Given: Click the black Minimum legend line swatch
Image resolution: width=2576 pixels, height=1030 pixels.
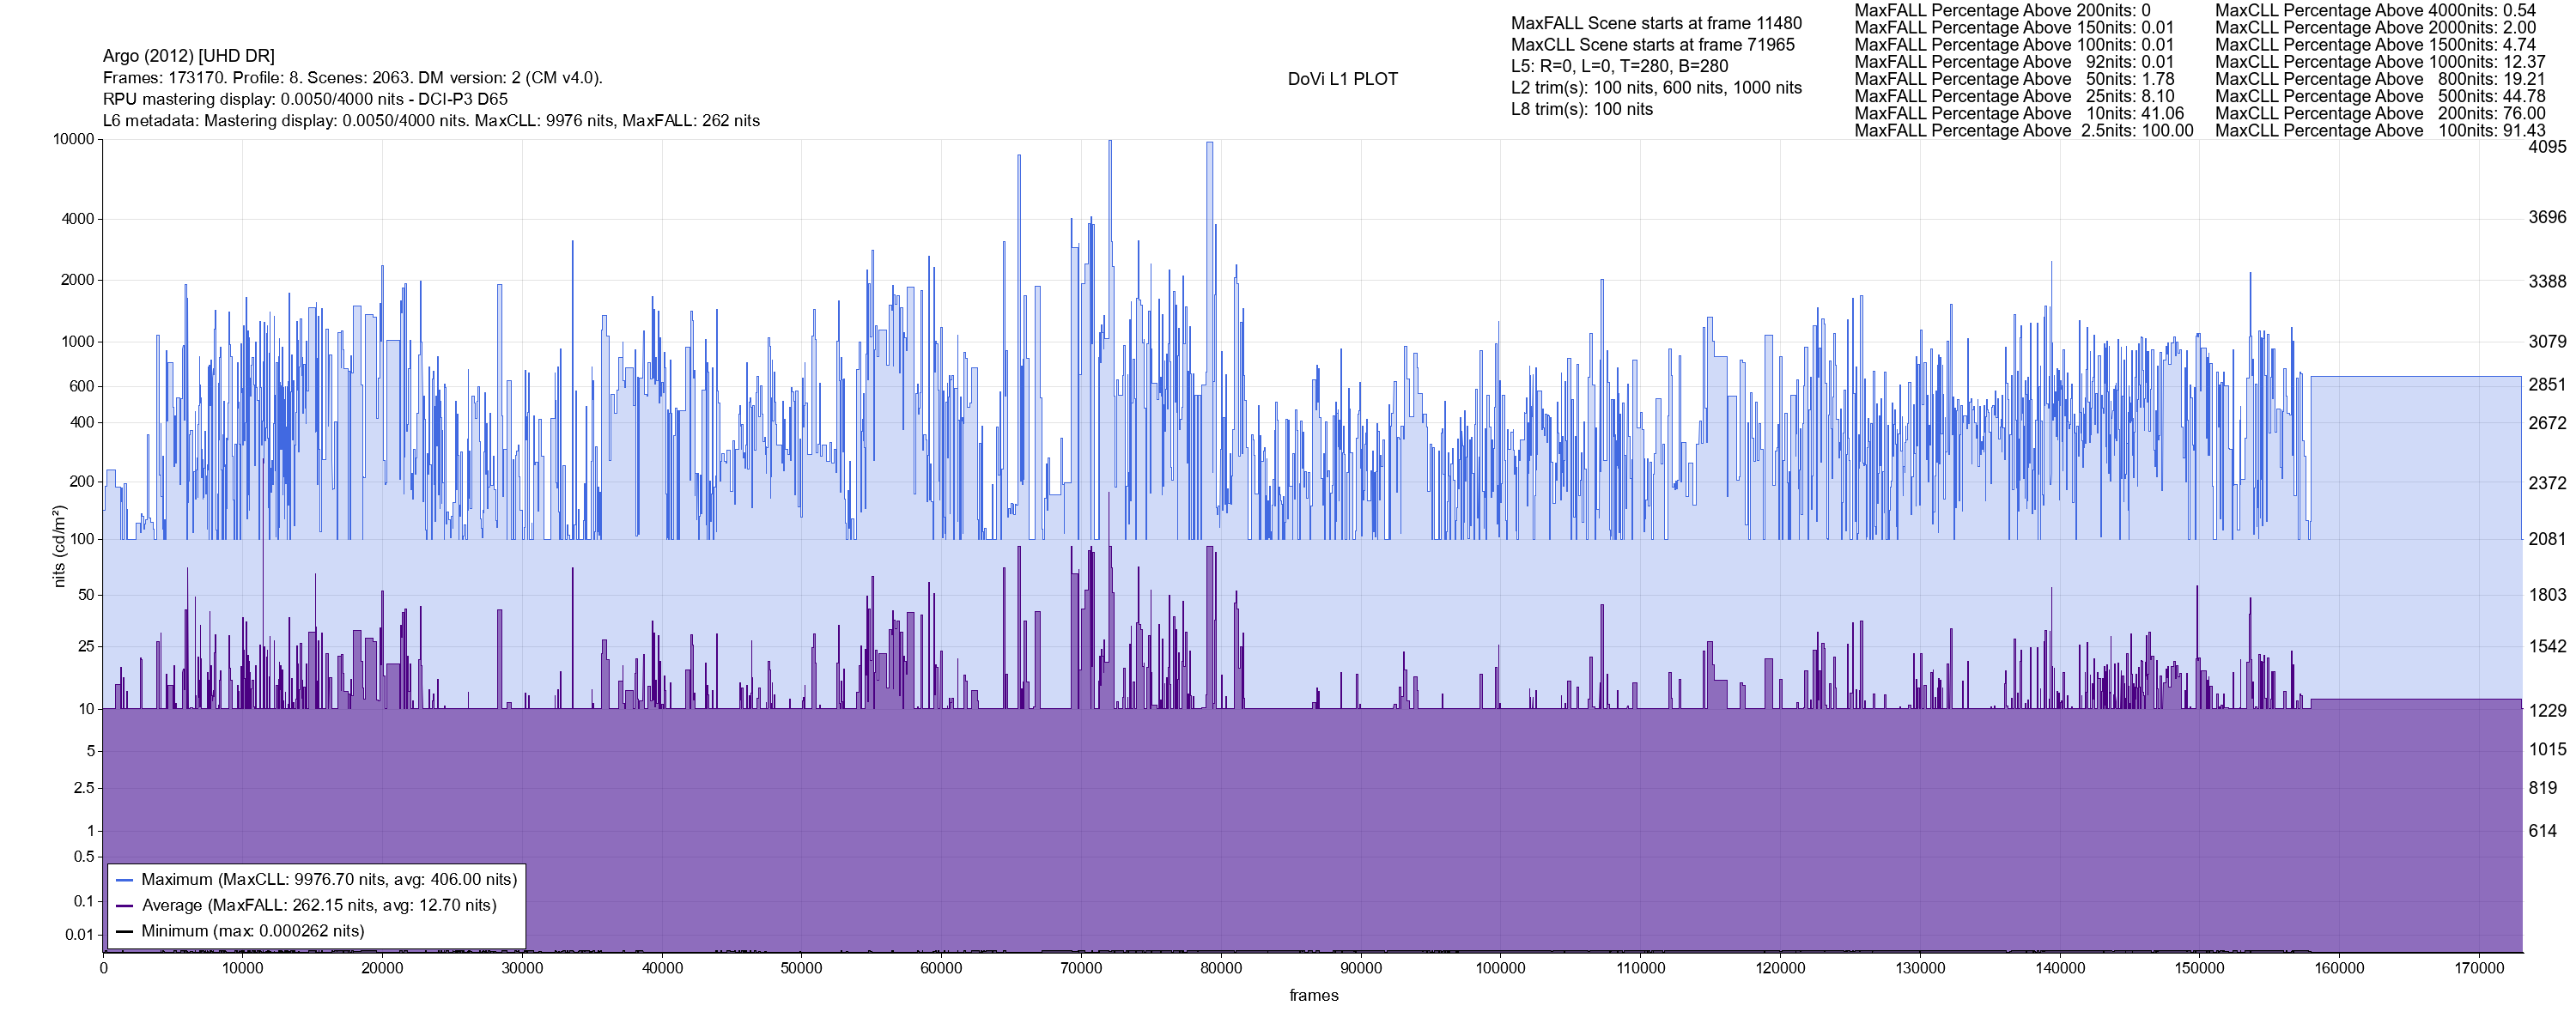Looking at the screenshot, I should 125,932.
